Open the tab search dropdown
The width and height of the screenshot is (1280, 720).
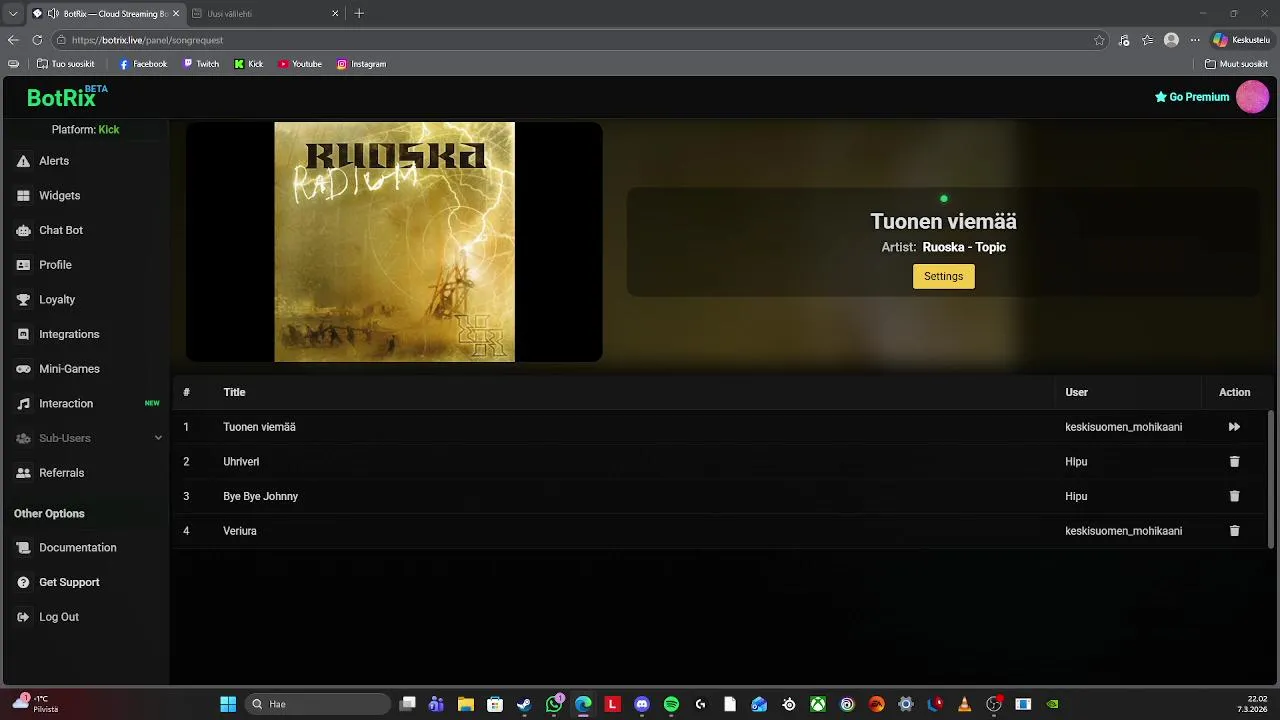[12, 14]
